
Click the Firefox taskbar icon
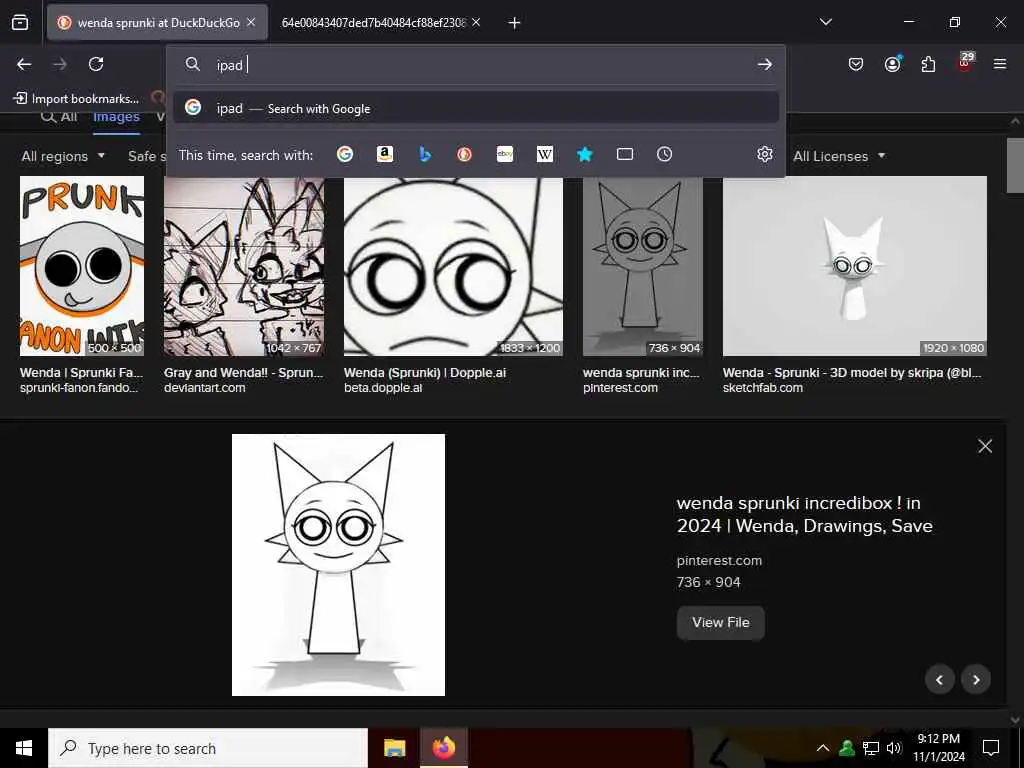[x=443, y=748]
